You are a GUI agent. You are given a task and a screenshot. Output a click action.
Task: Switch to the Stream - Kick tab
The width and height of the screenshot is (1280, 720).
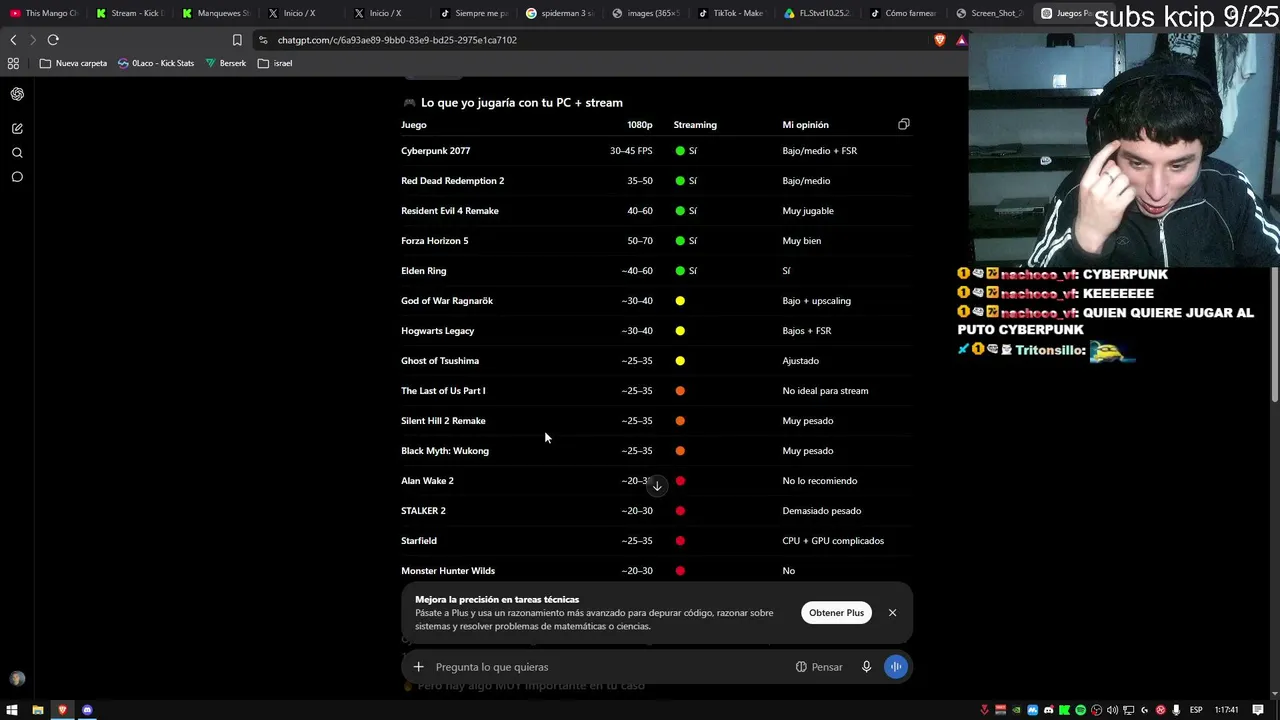tap(130, 13)
